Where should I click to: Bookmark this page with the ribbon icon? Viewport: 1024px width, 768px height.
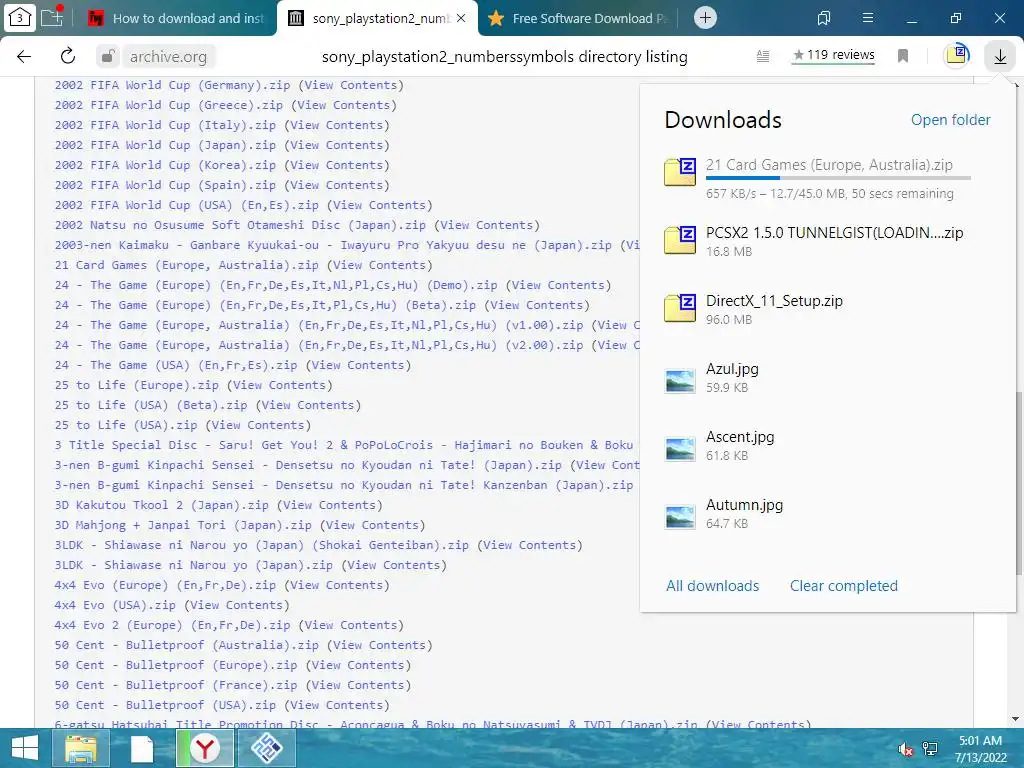(x=903, y=56)
